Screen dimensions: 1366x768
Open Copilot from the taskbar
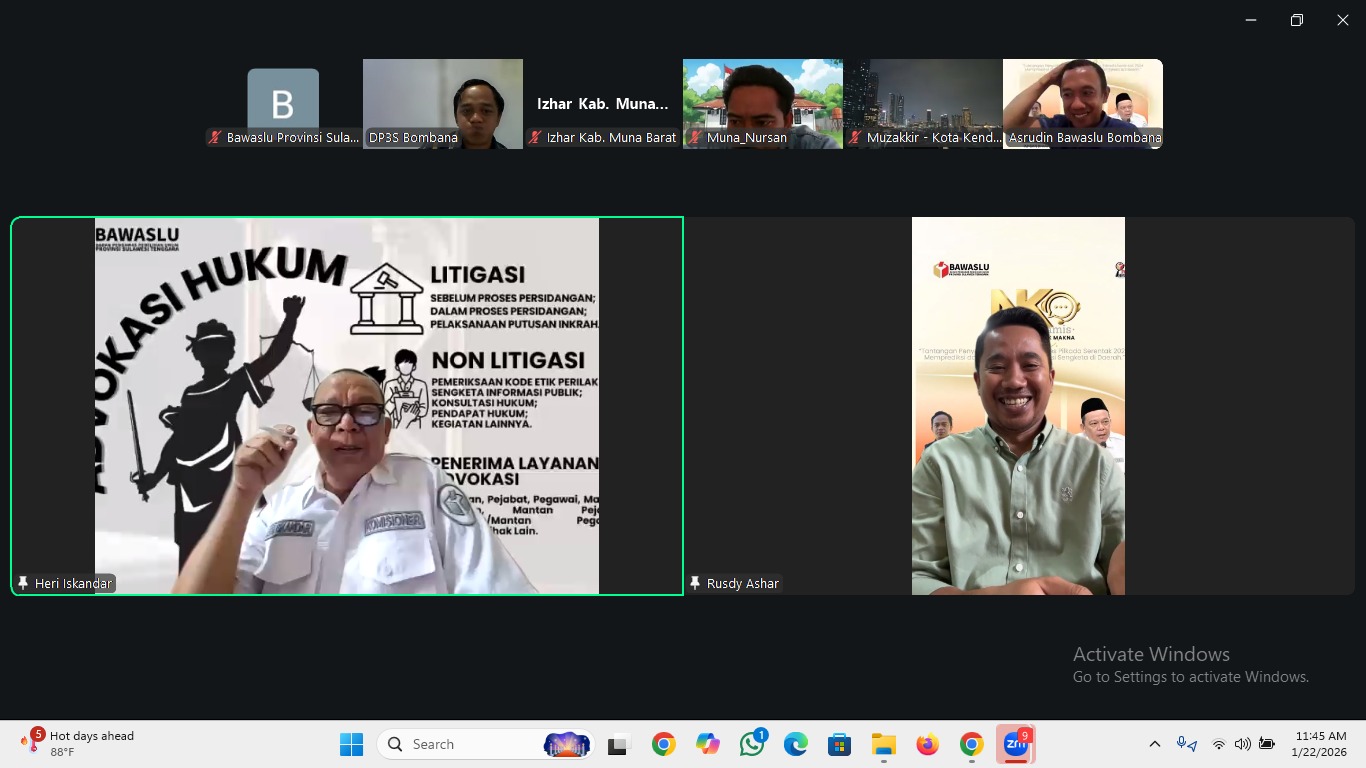(707, 744)
